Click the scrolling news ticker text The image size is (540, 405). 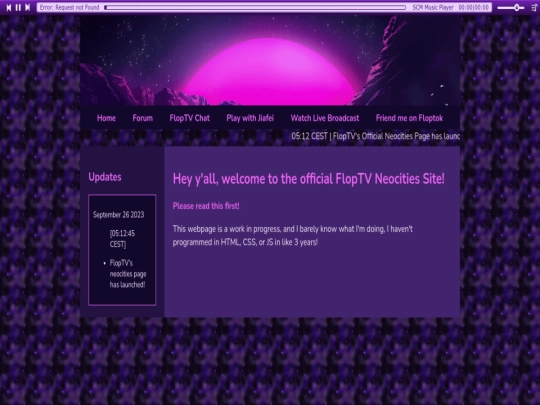(x=375, y=136)
